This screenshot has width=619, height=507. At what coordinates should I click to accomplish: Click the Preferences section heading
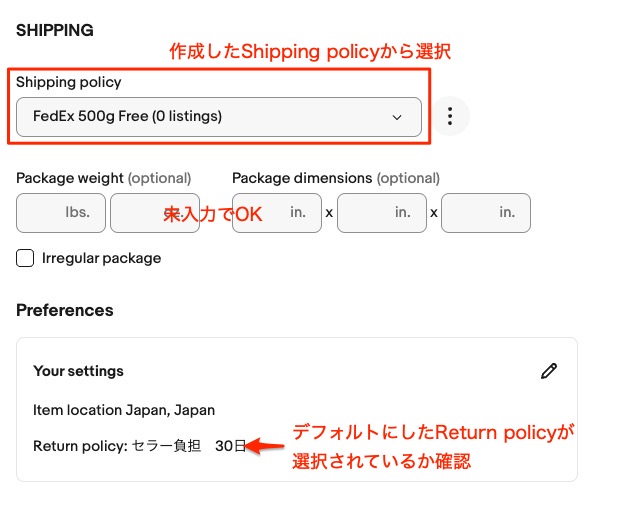click(65, 310)
